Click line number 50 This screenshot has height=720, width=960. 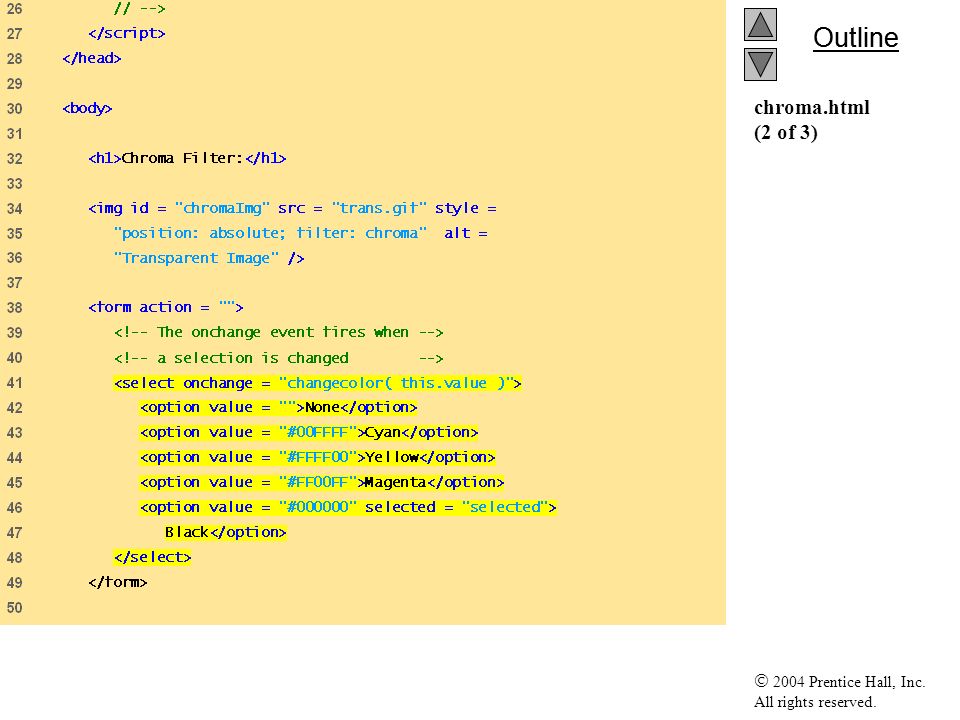pos(14,608)
